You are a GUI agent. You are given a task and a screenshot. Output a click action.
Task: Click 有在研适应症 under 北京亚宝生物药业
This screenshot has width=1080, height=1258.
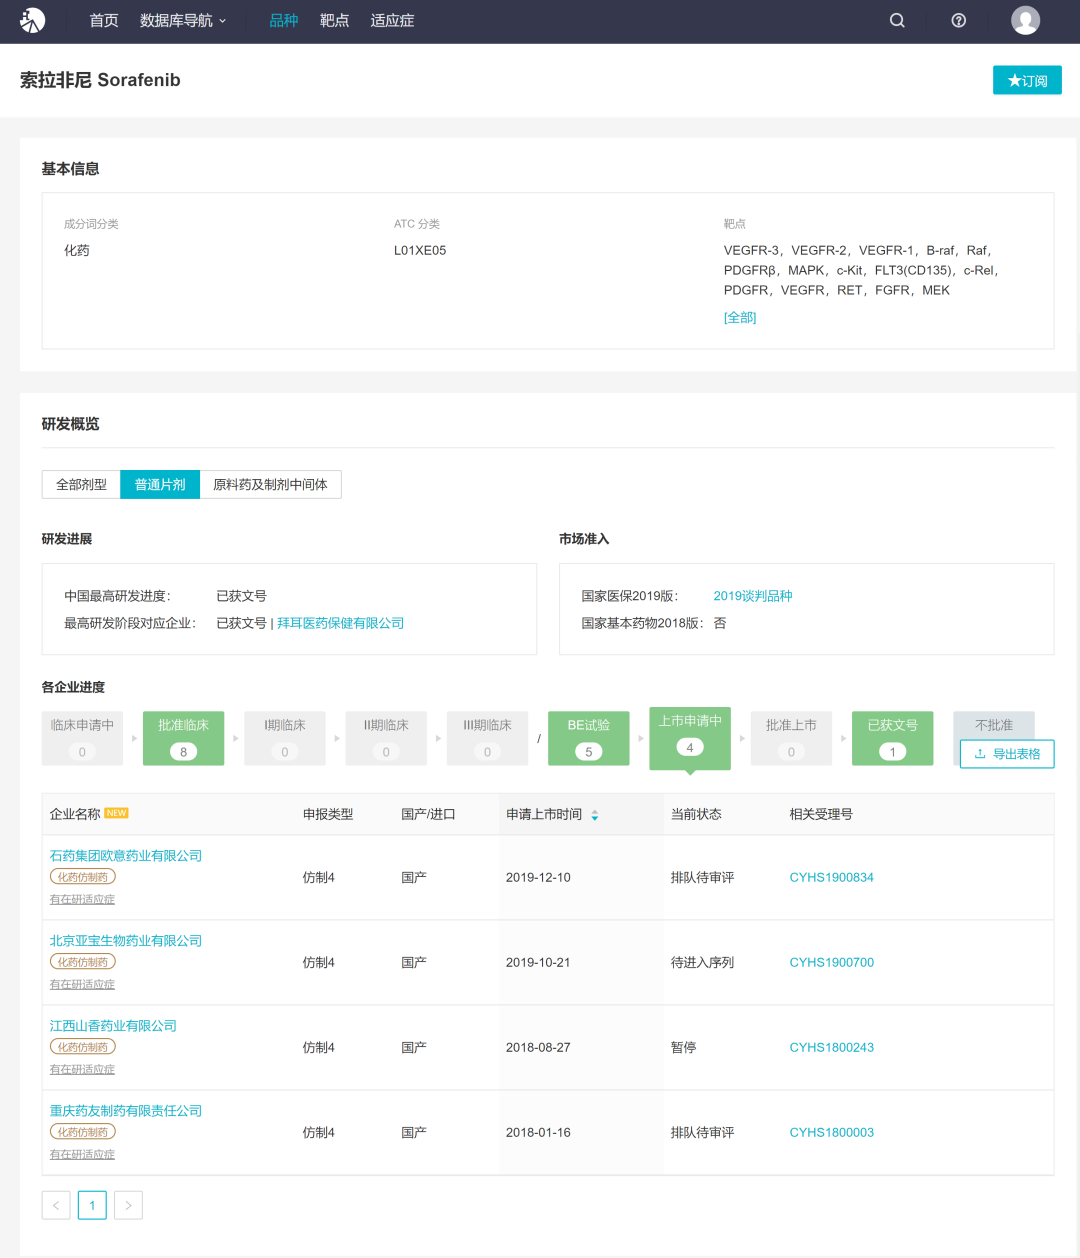(x=82, y=984)
